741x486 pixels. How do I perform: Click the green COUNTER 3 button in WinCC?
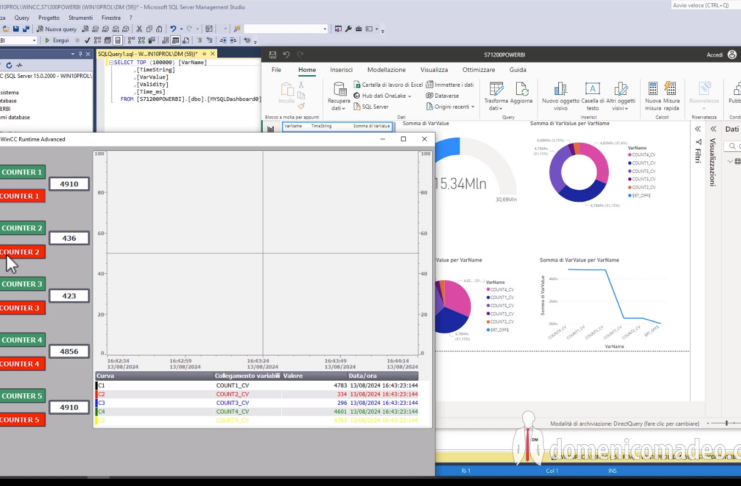[x=22, y=284]
